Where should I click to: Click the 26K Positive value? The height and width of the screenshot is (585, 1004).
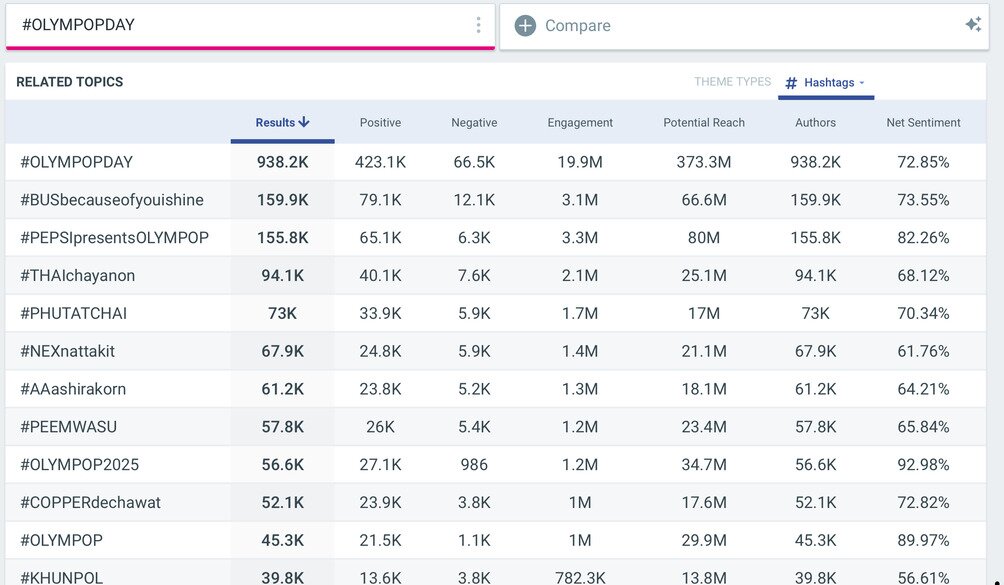pos(380,426)
